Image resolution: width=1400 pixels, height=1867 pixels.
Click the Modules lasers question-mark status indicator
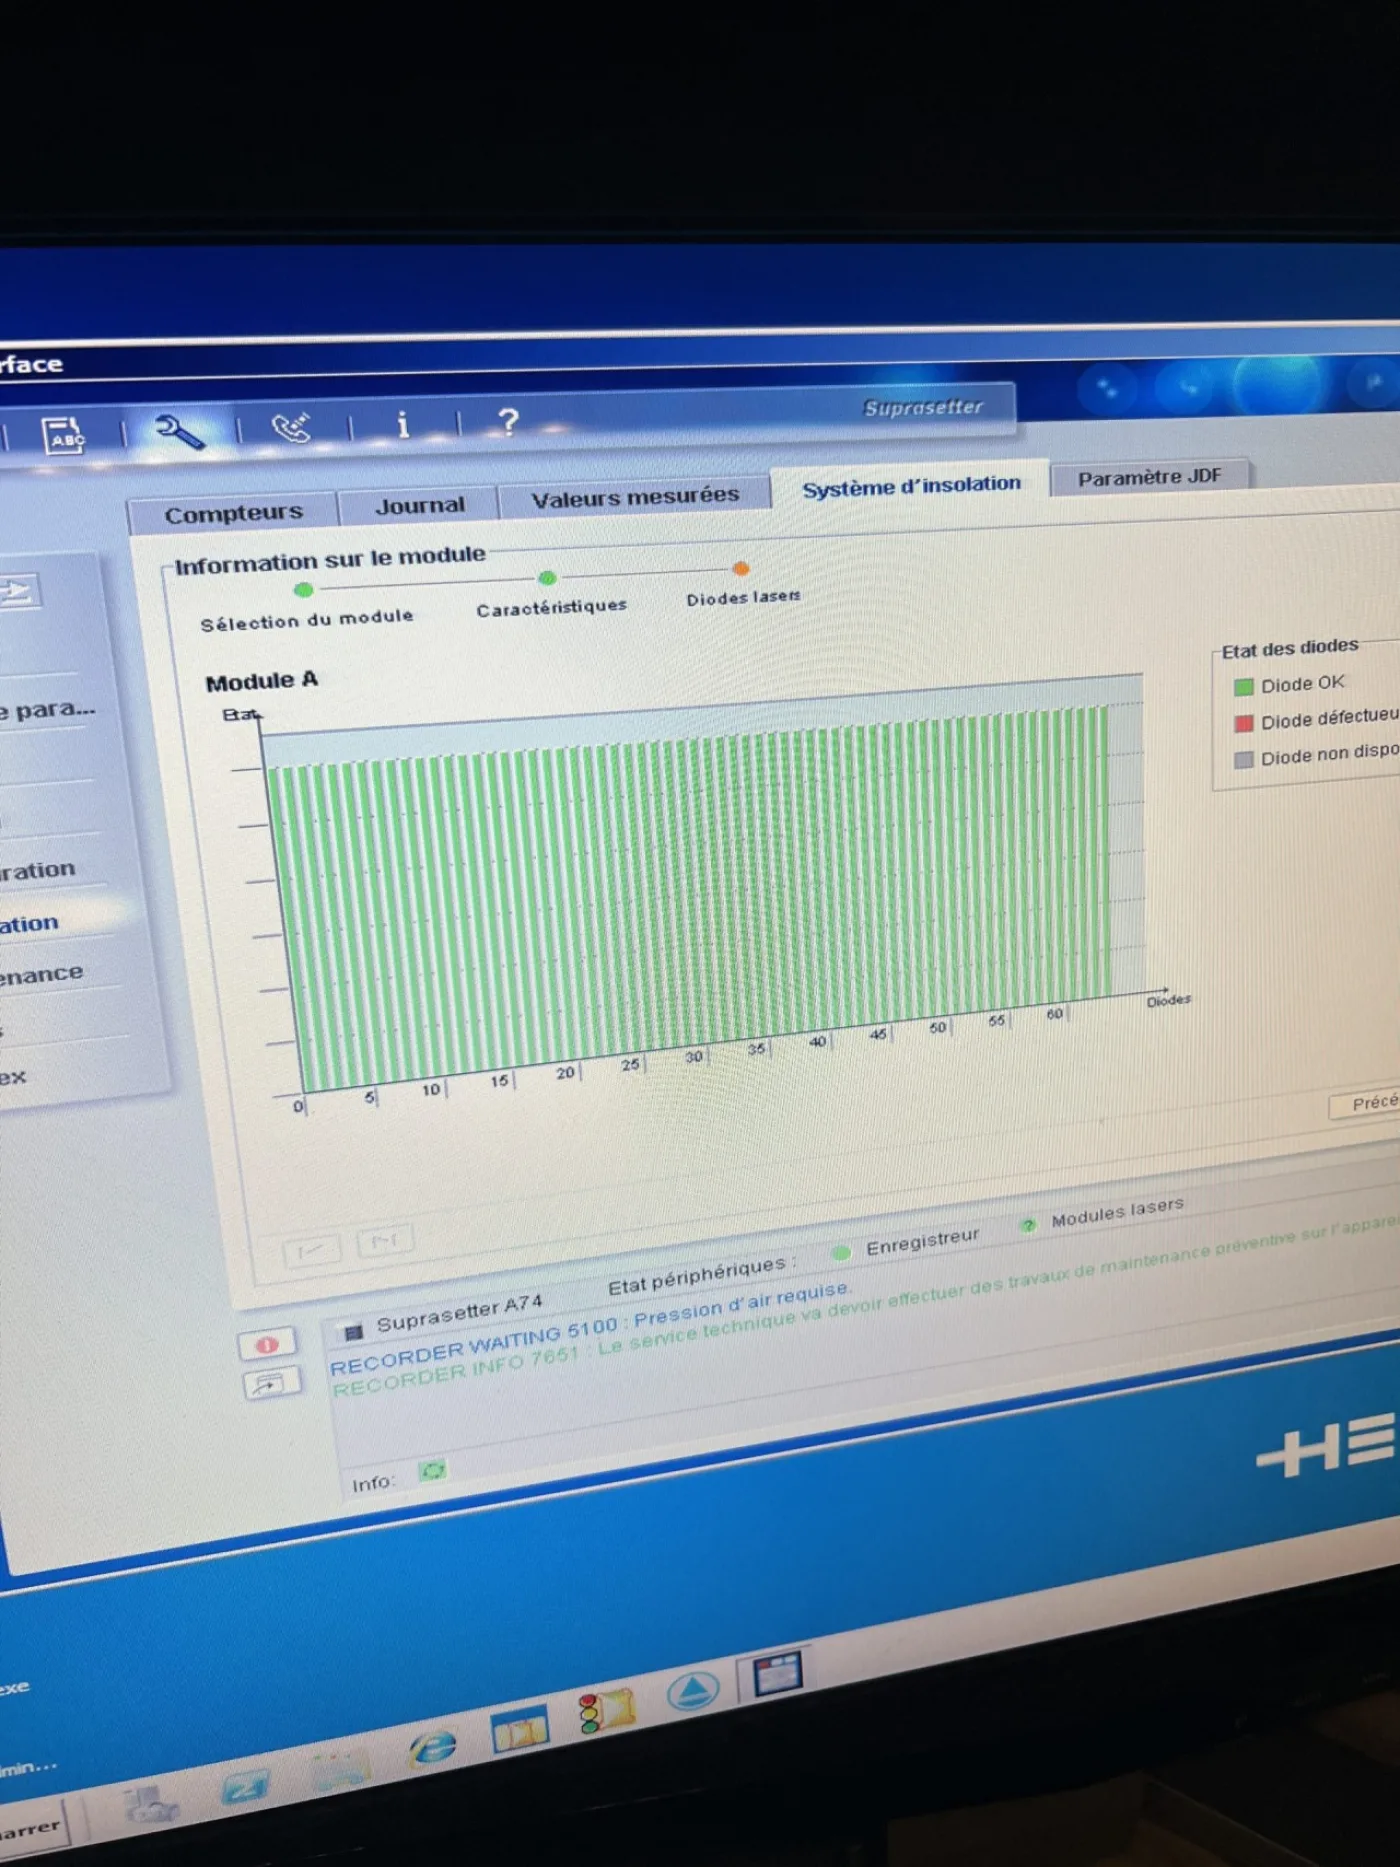tap(1028, 1225)
